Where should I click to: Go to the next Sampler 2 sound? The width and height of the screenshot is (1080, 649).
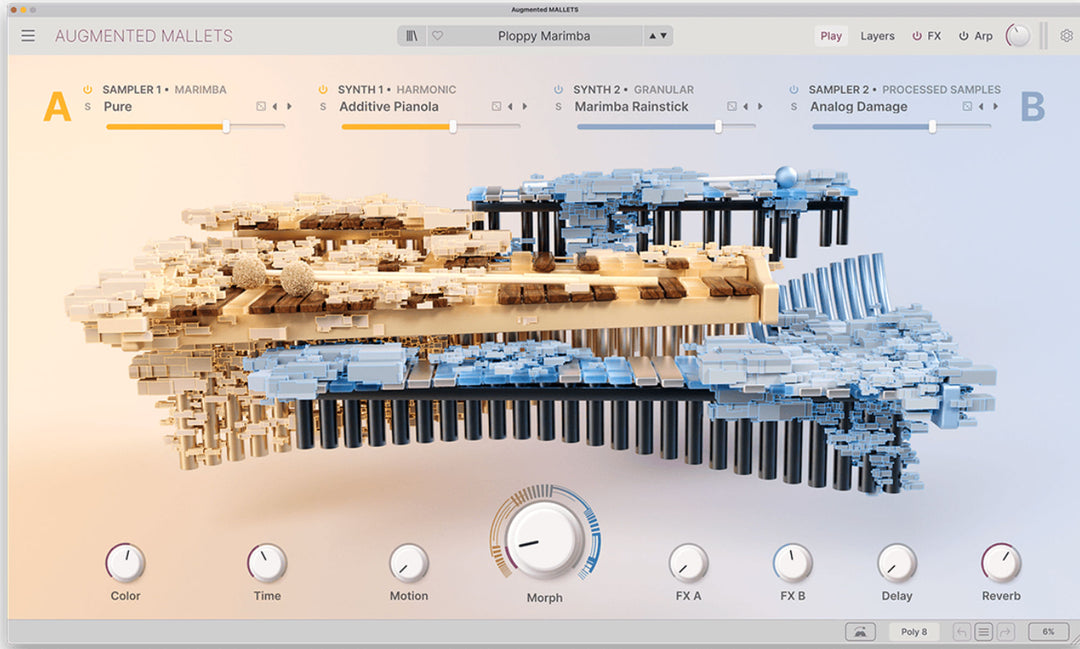[995, 106]
